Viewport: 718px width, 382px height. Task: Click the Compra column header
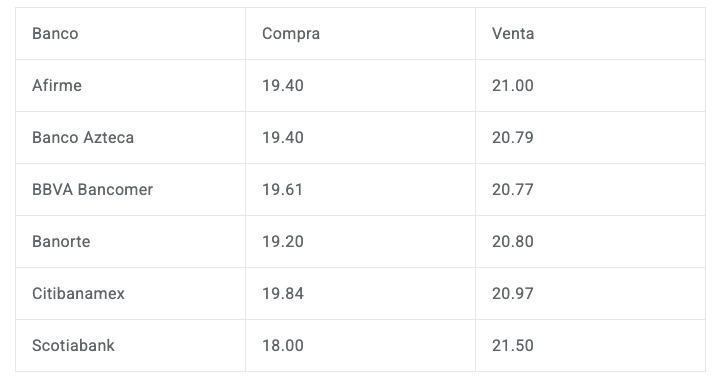click(x=360, y=33)
